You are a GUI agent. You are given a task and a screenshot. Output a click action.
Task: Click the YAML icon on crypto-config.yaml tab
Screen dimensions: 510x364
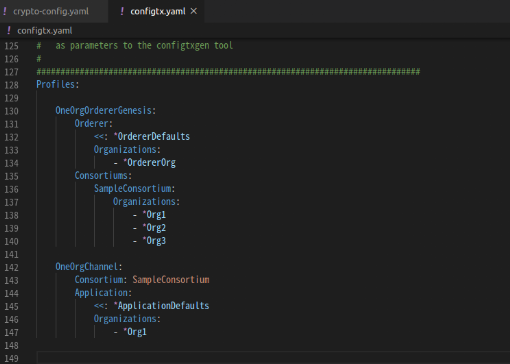(x=5, y=11)
